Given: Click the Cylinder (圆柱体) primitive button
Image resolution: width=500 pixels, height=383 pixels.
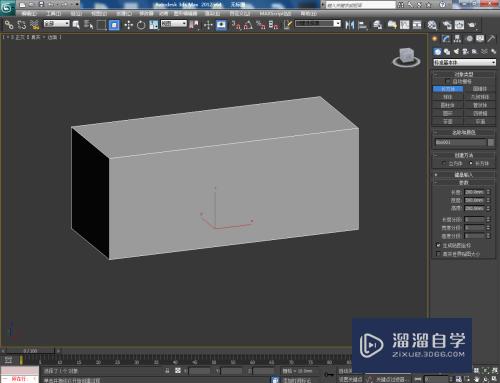Looking at the screenshot, I should (x=448, y=105).
